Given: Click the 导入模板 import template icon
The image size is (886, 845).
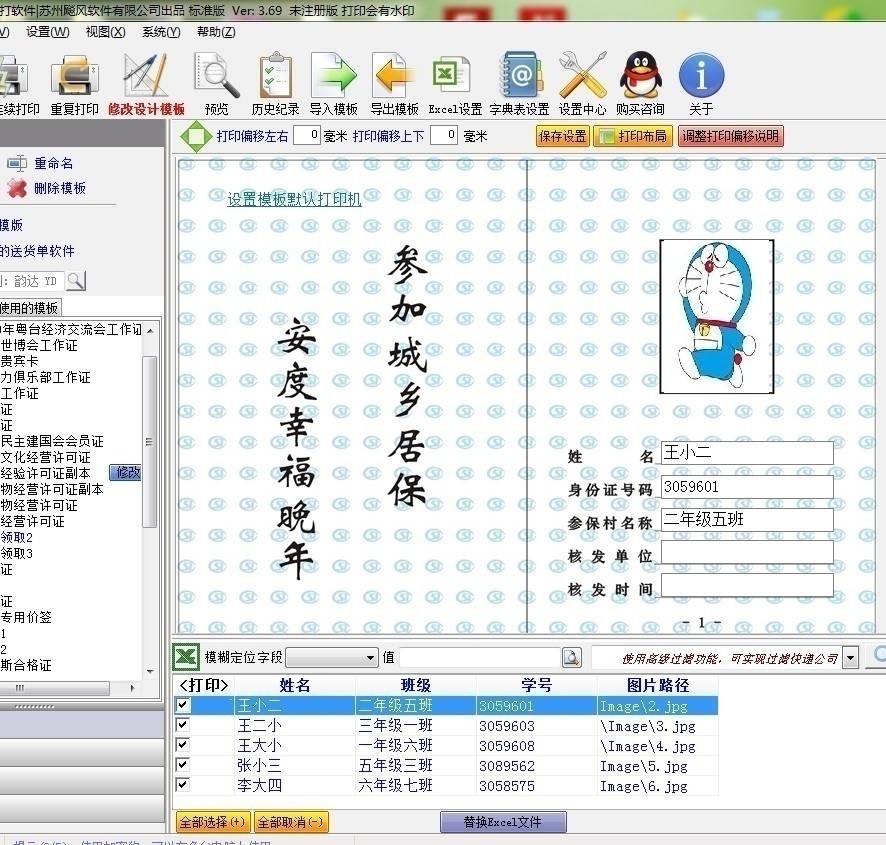Looking at the screenshot, I should pyautogui.click(x=333, y=80).
